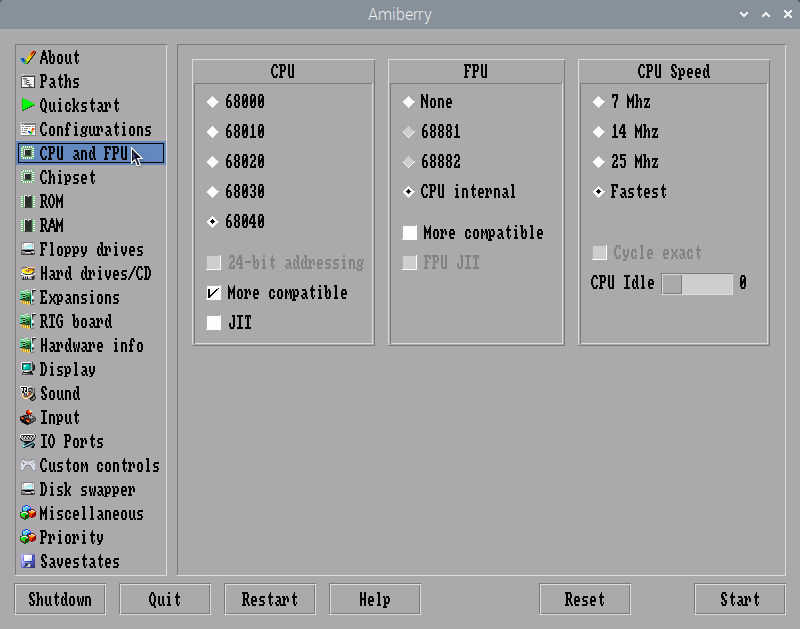Set CPU speed to 25 Mhz
The image size is (800, 629).
point(626,162)
